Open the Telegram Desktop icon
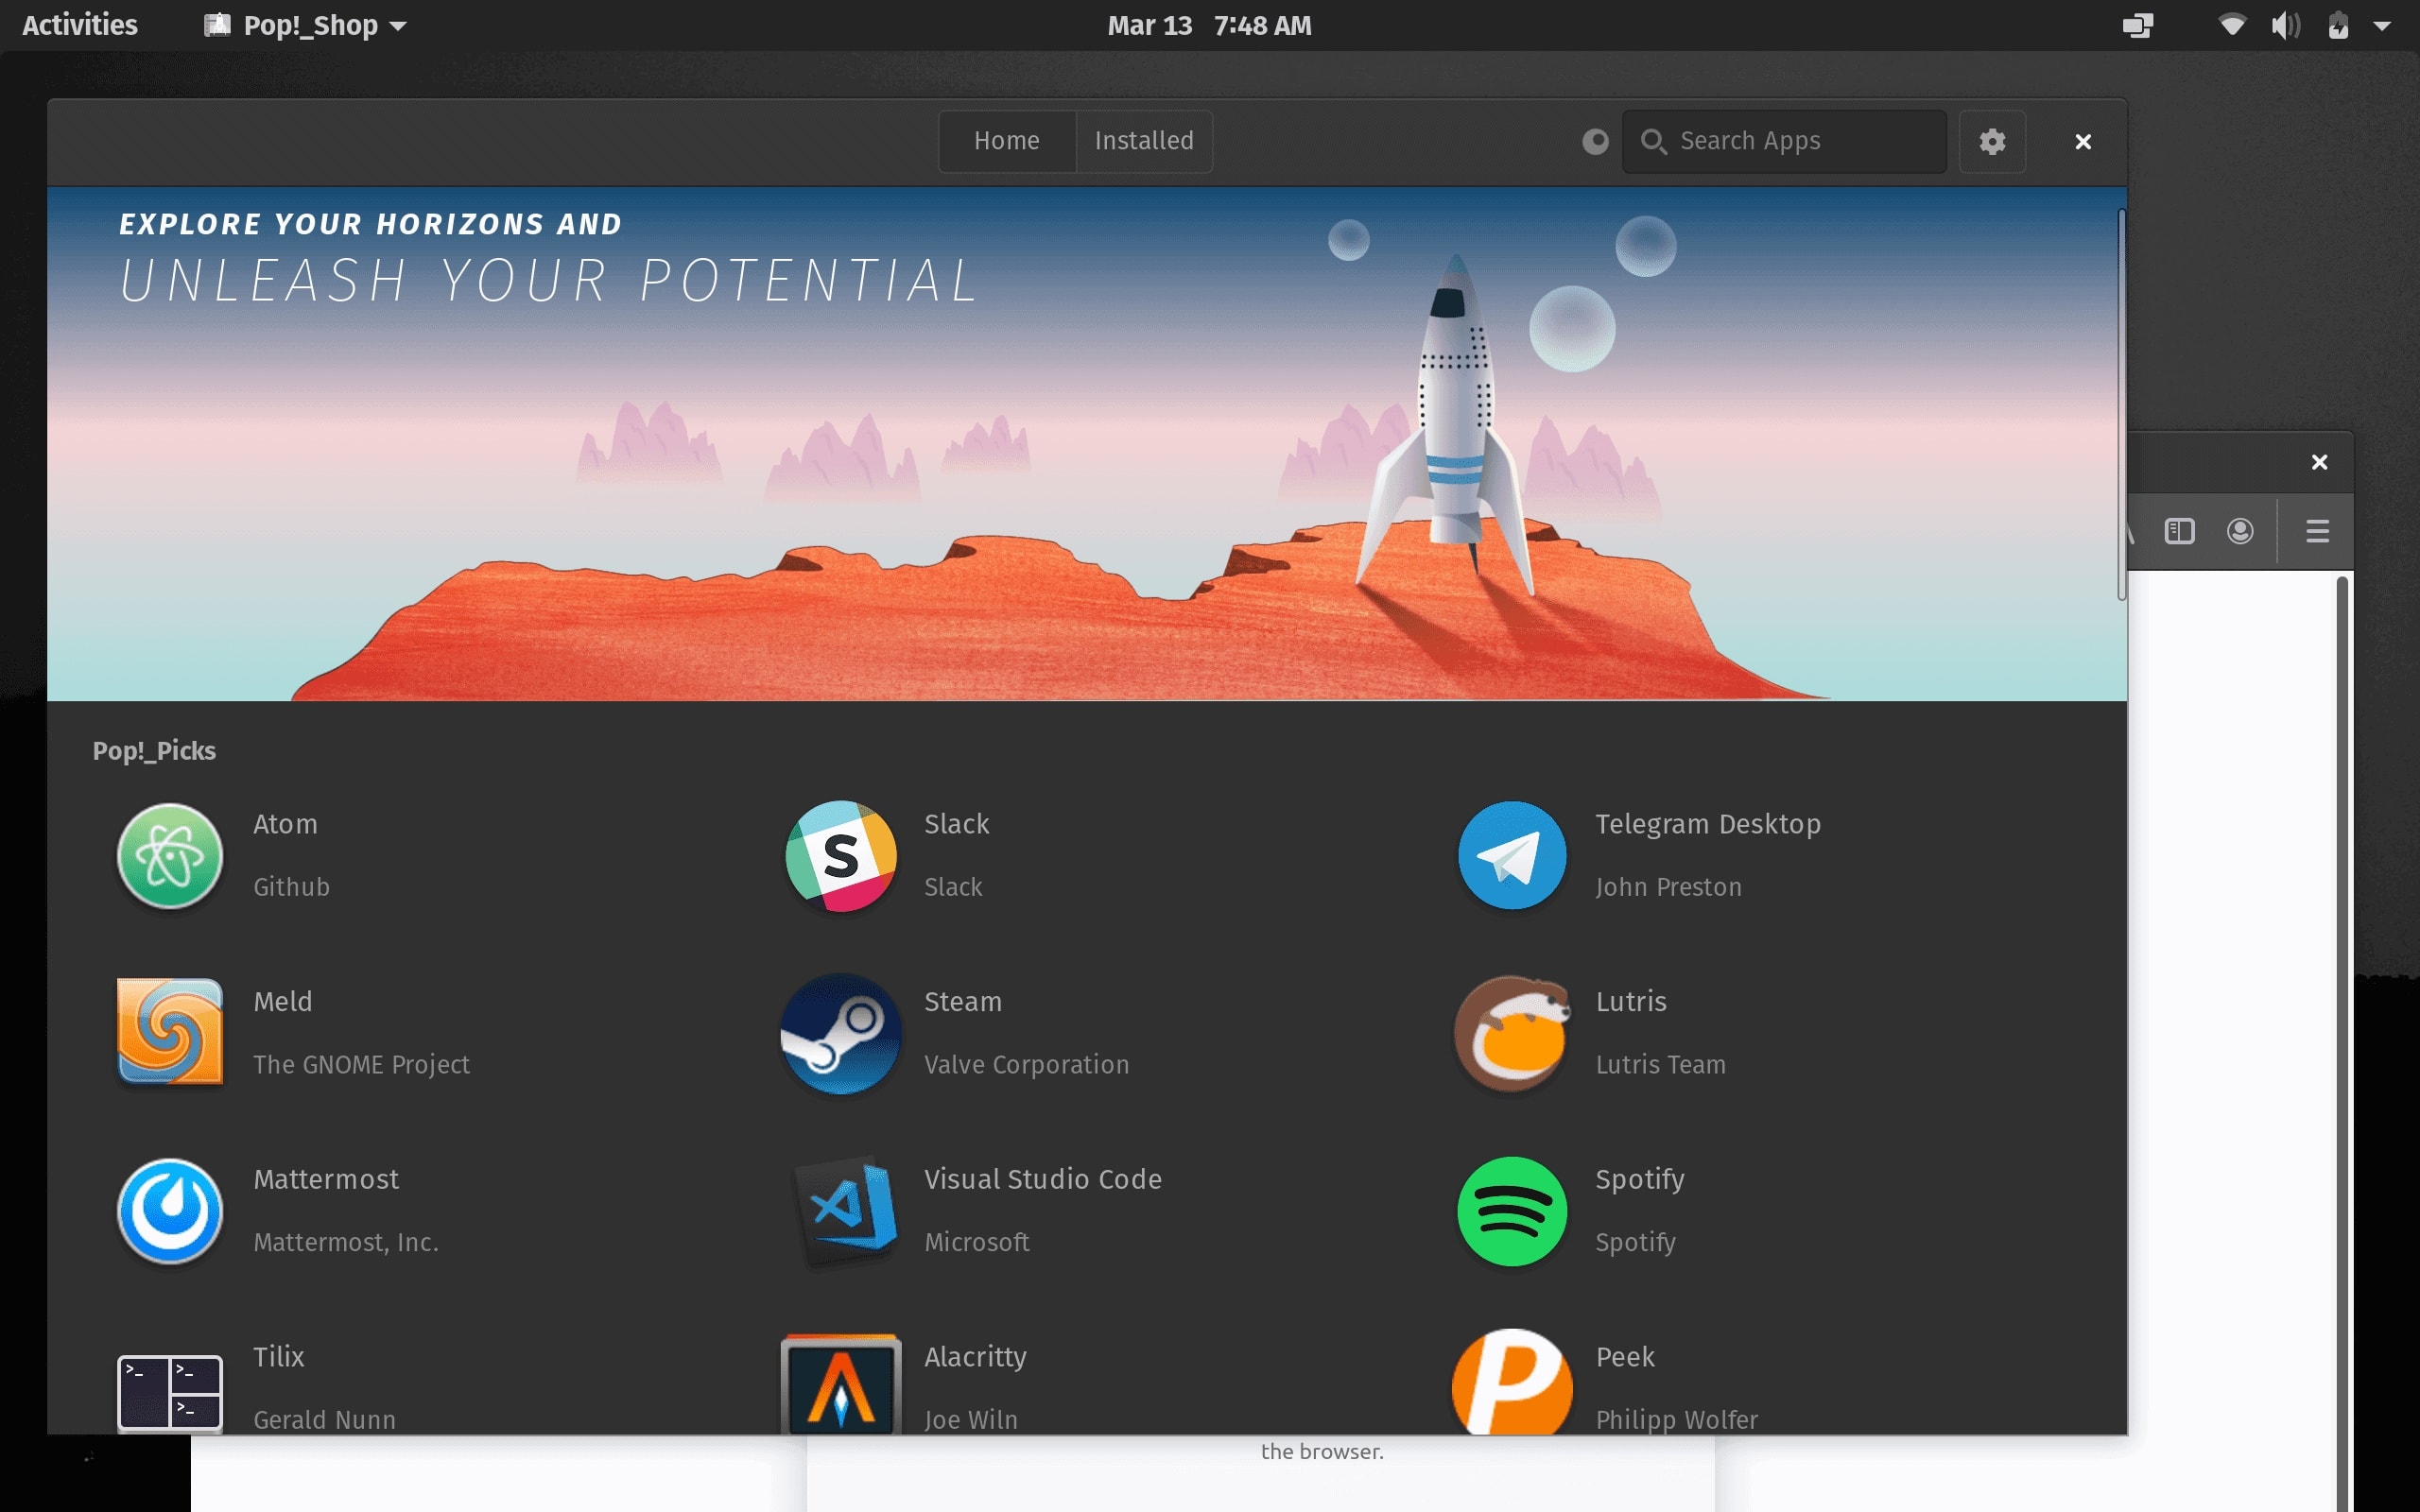Image resolution: width=2420 pixels, height=1512 pixels. pyautogui.click(x=1512, y=856)
